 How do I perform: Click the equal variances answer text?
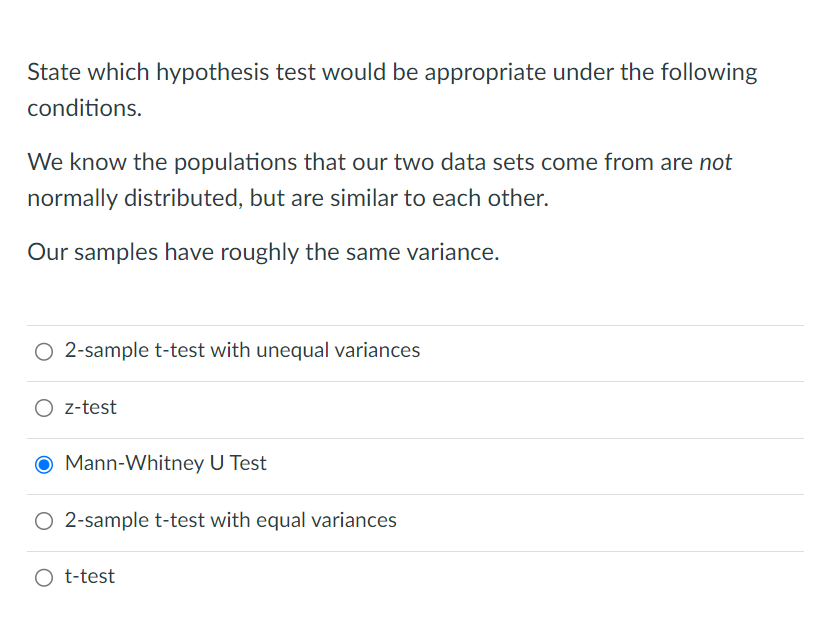tap(230, 520)
